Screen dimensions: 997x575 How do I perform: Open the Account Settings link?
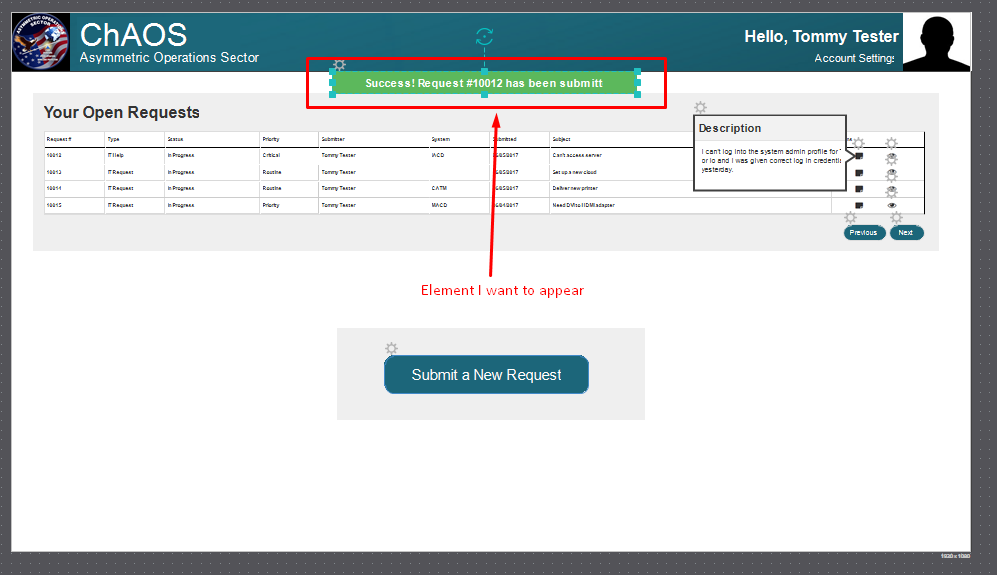pos(855,58)
